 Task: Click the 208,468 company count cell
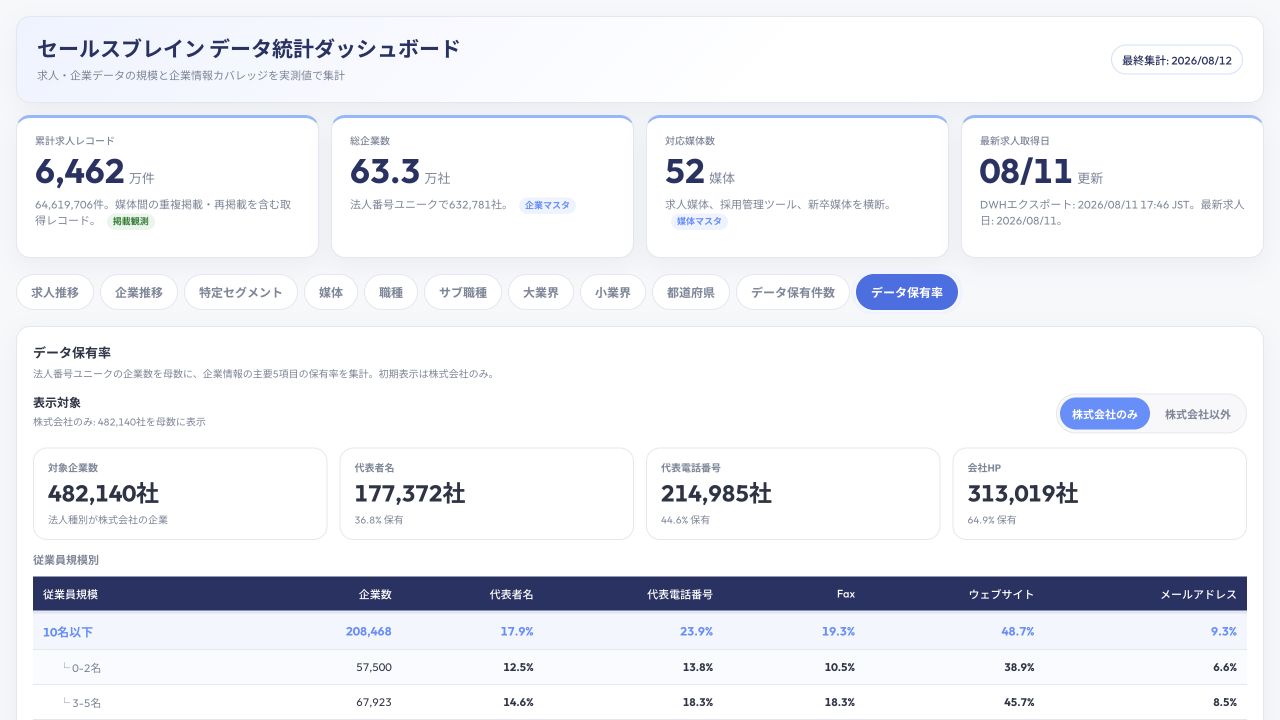click(368, 631)
